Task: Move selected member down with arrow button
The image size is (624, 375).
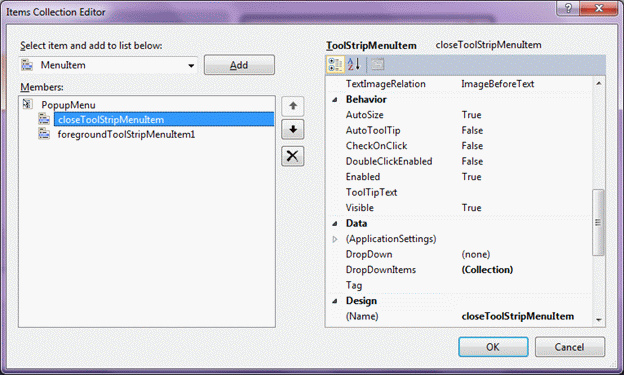Action: pyautogui.click(x=292, y=129)
